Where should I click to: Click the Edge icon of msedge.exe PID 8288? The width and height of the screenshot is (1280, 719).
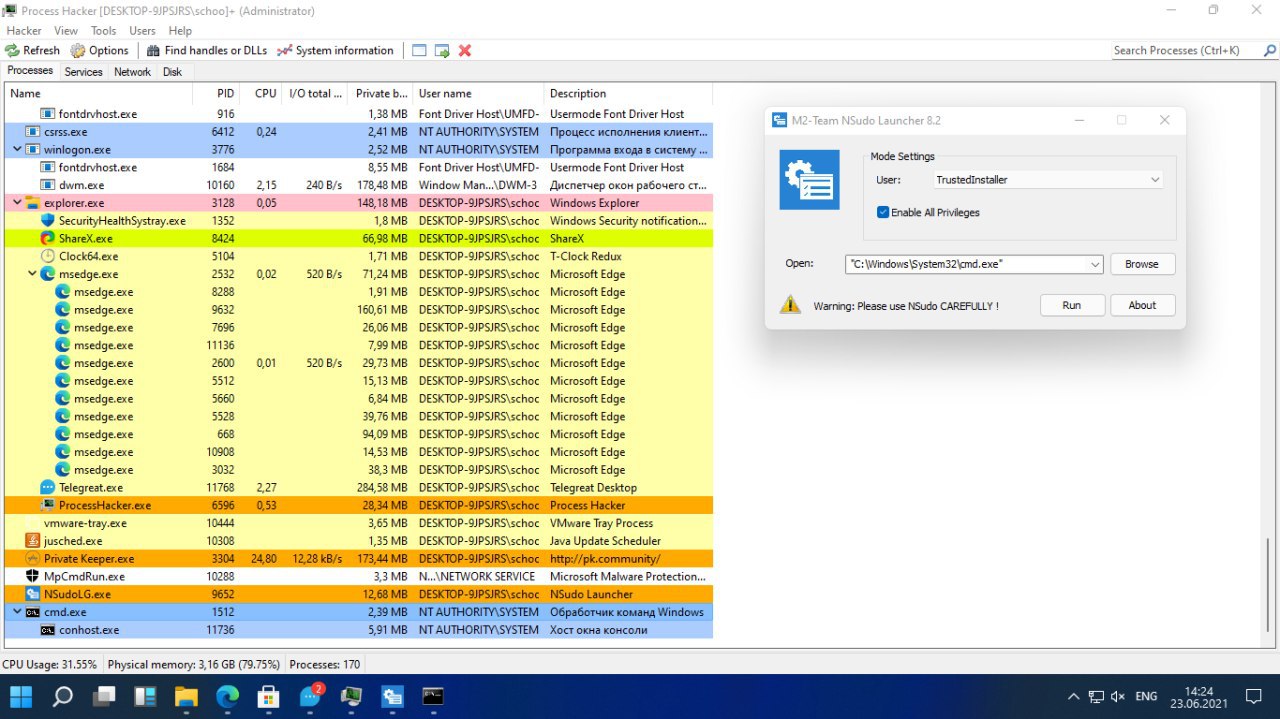tap(63, 292)
